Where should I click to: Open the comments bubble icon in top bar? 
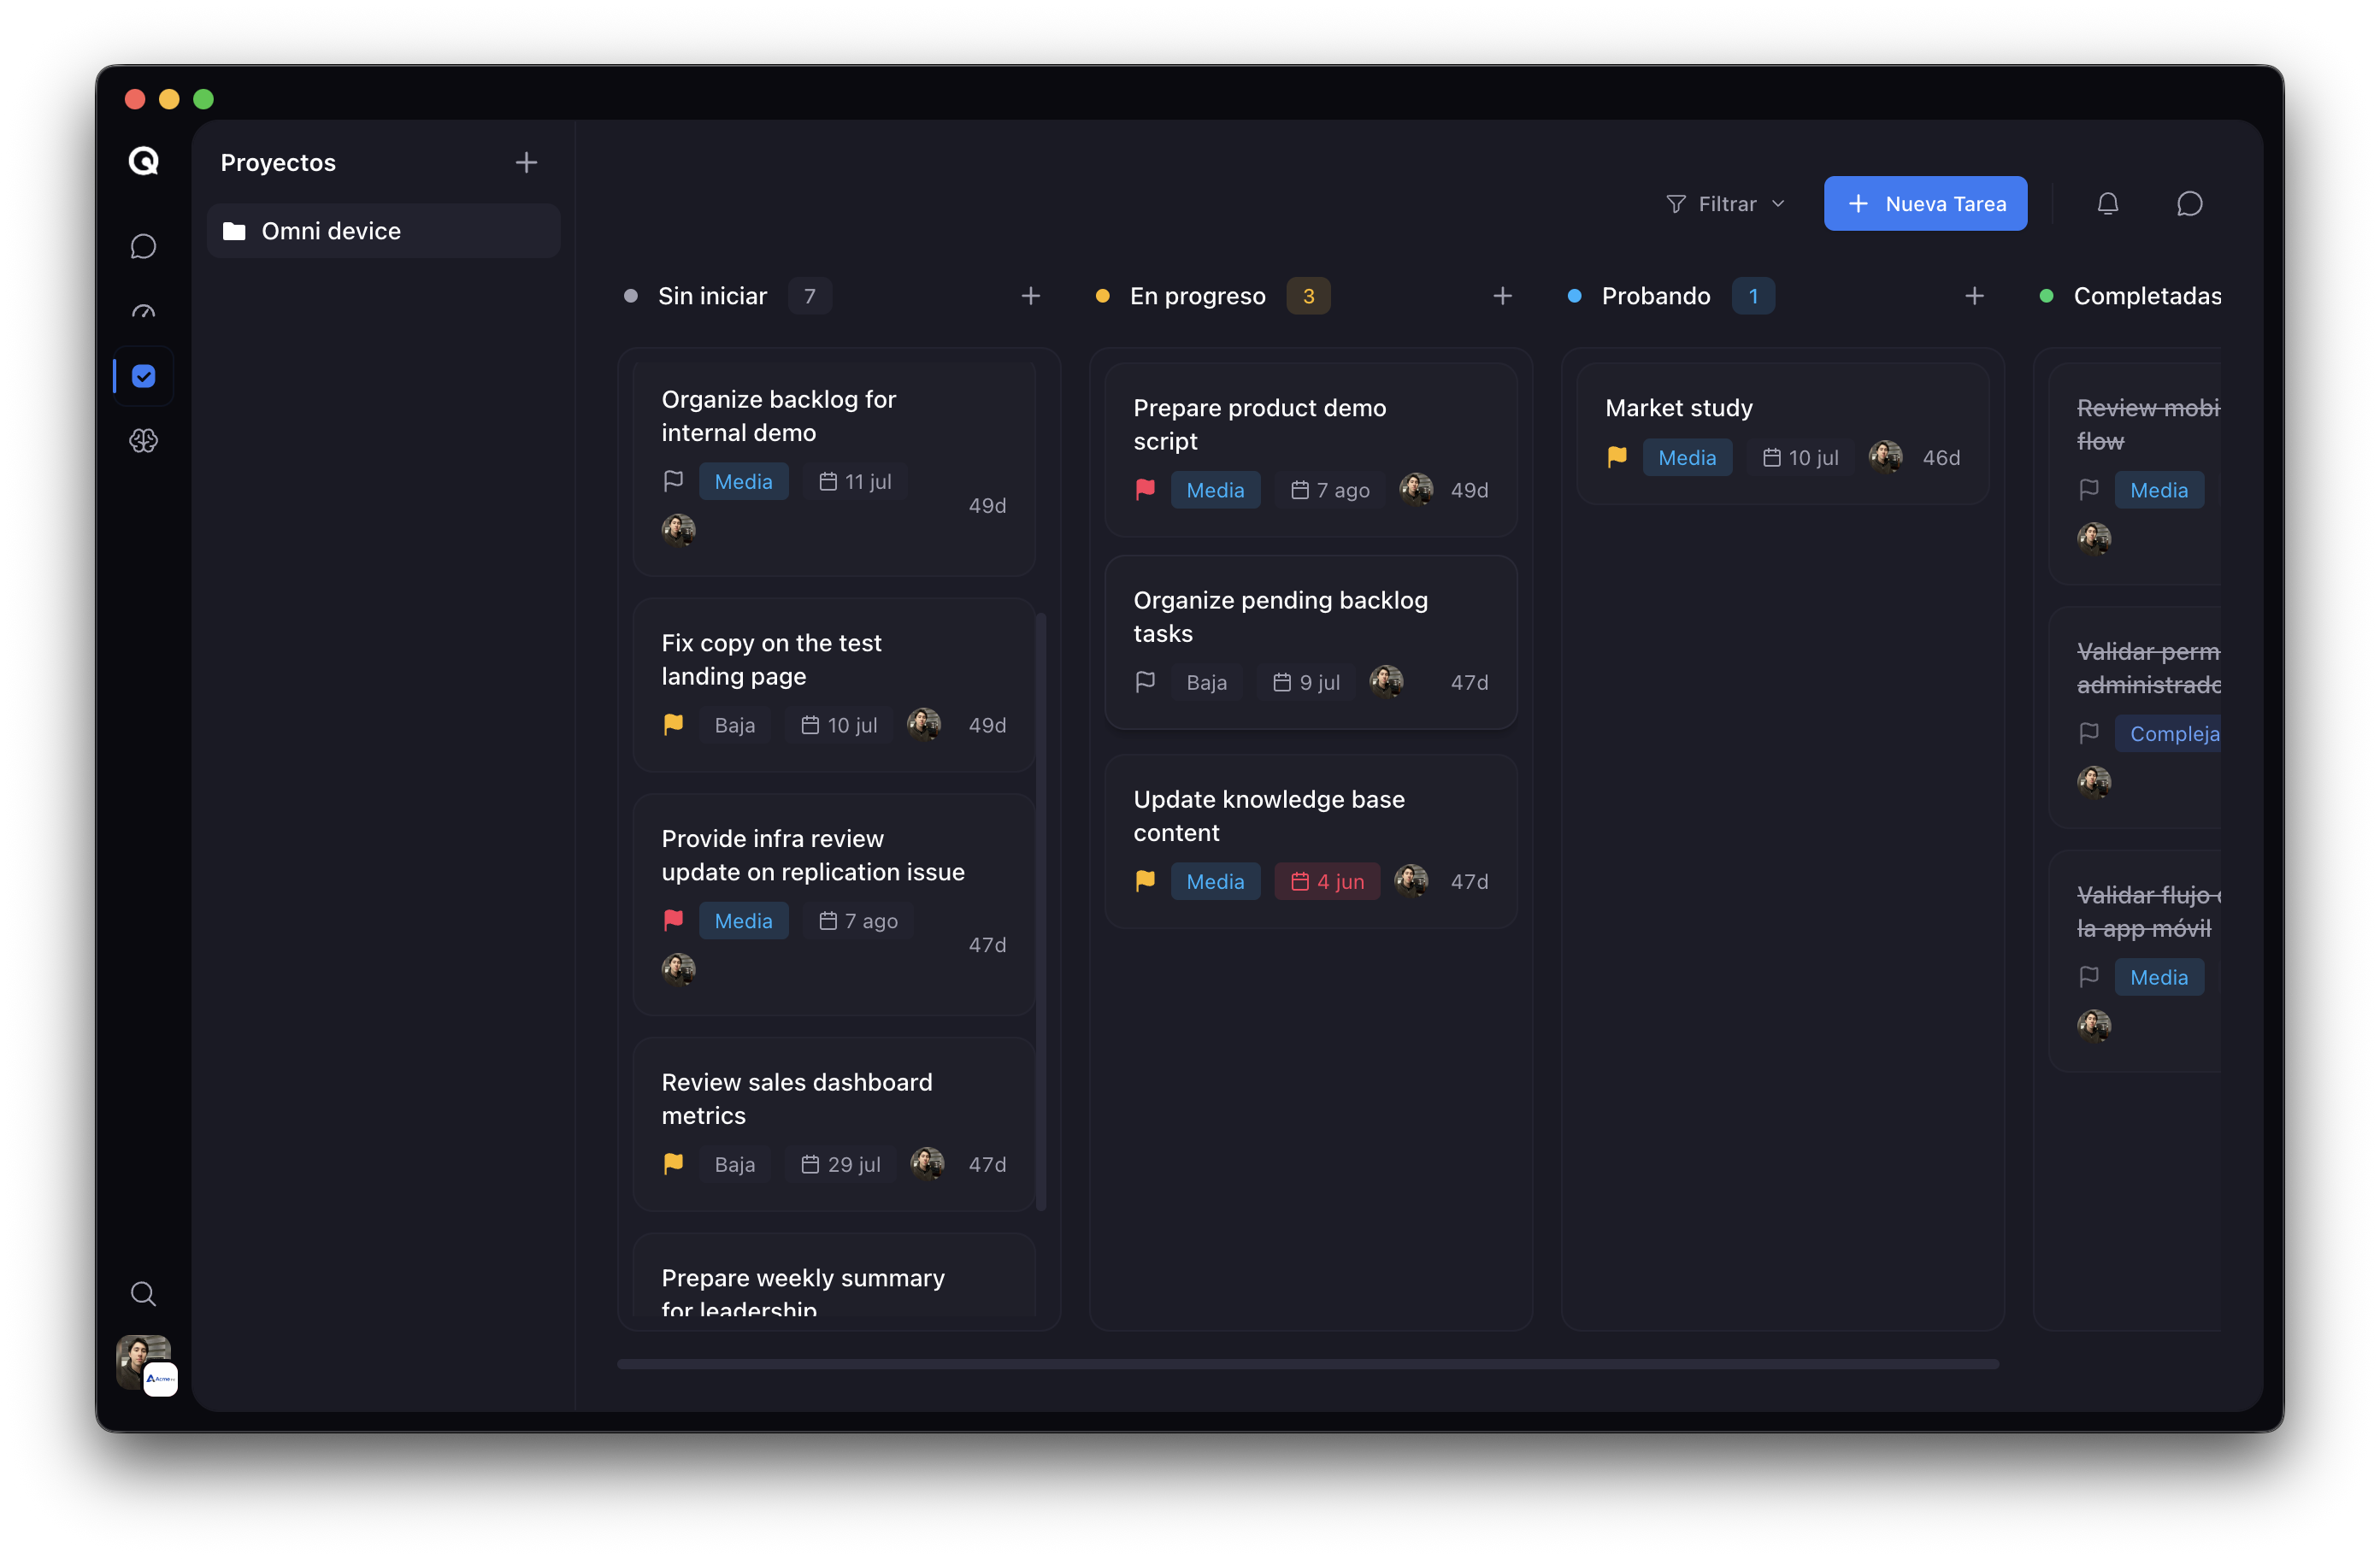coord(2189,204)
